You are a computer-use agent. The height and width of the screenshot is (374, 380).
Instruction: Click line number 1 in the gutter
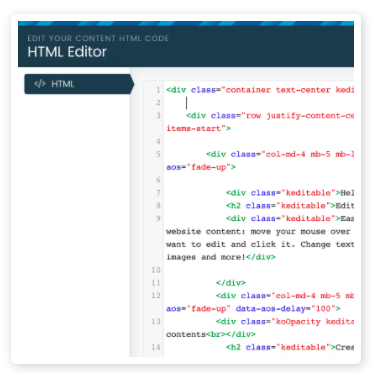click(x=158, y=90)
